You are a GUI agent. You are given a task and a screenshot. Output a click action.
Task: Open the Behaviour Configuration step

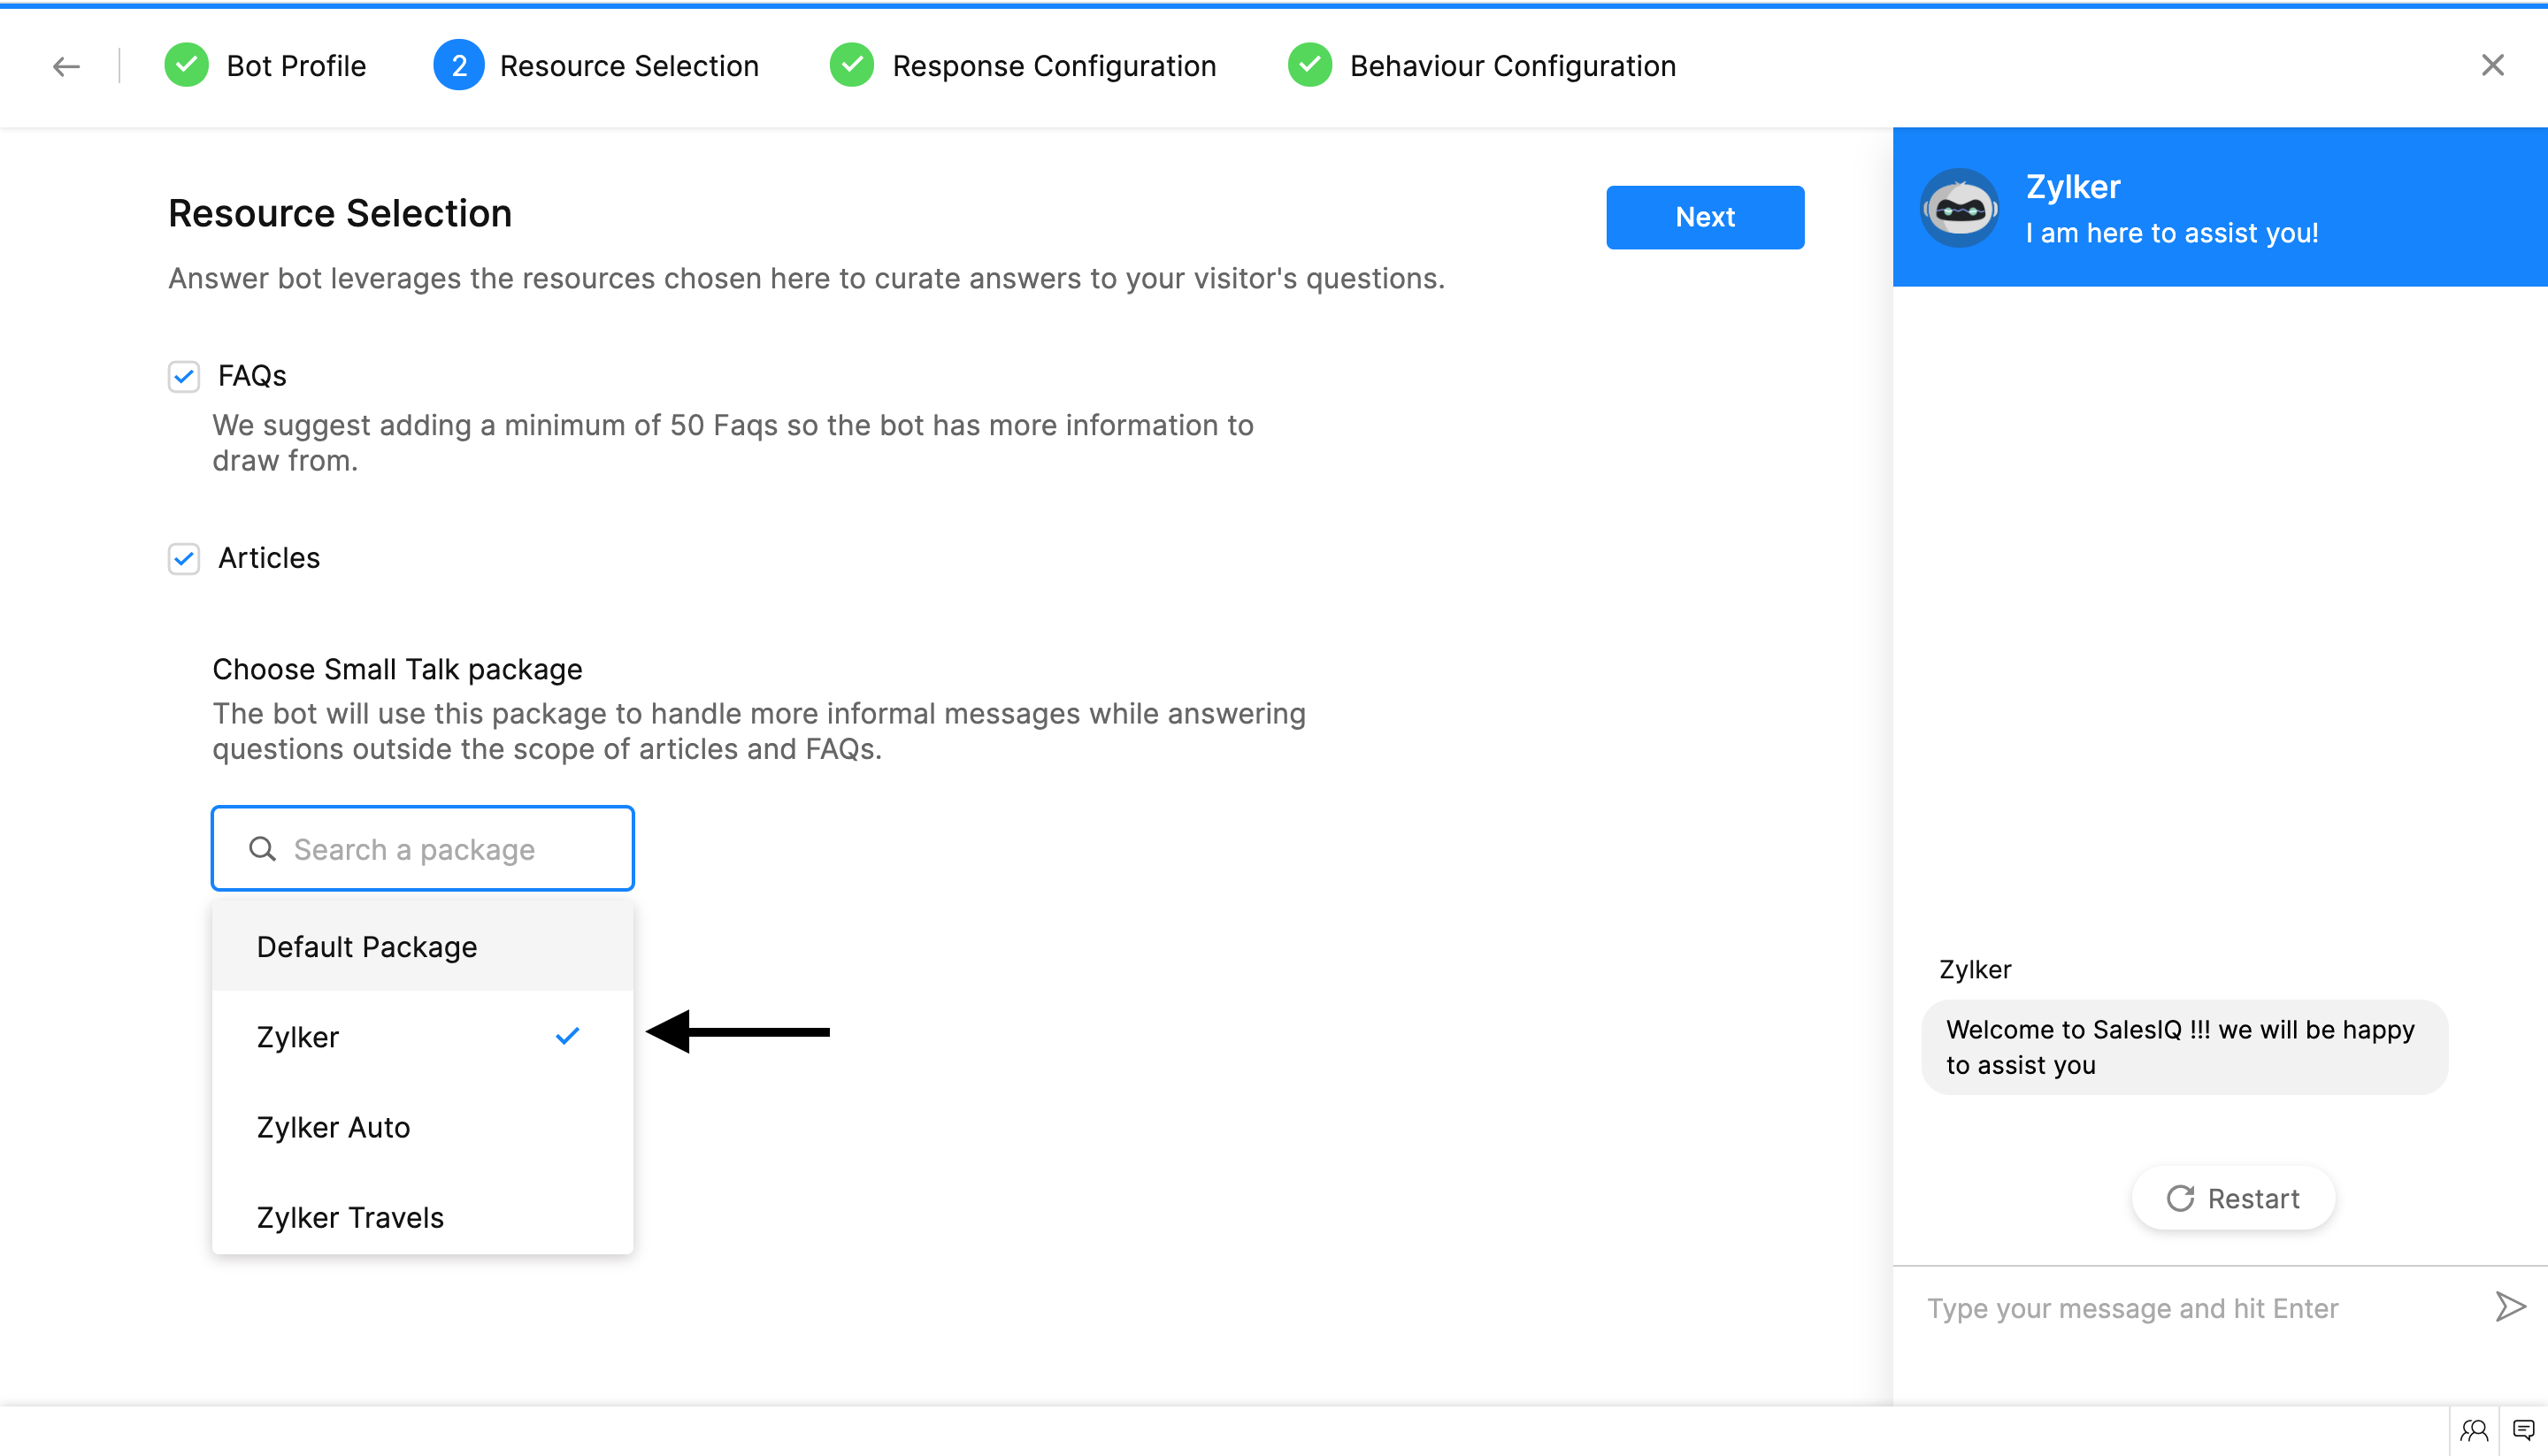[x=1511, y=66]
